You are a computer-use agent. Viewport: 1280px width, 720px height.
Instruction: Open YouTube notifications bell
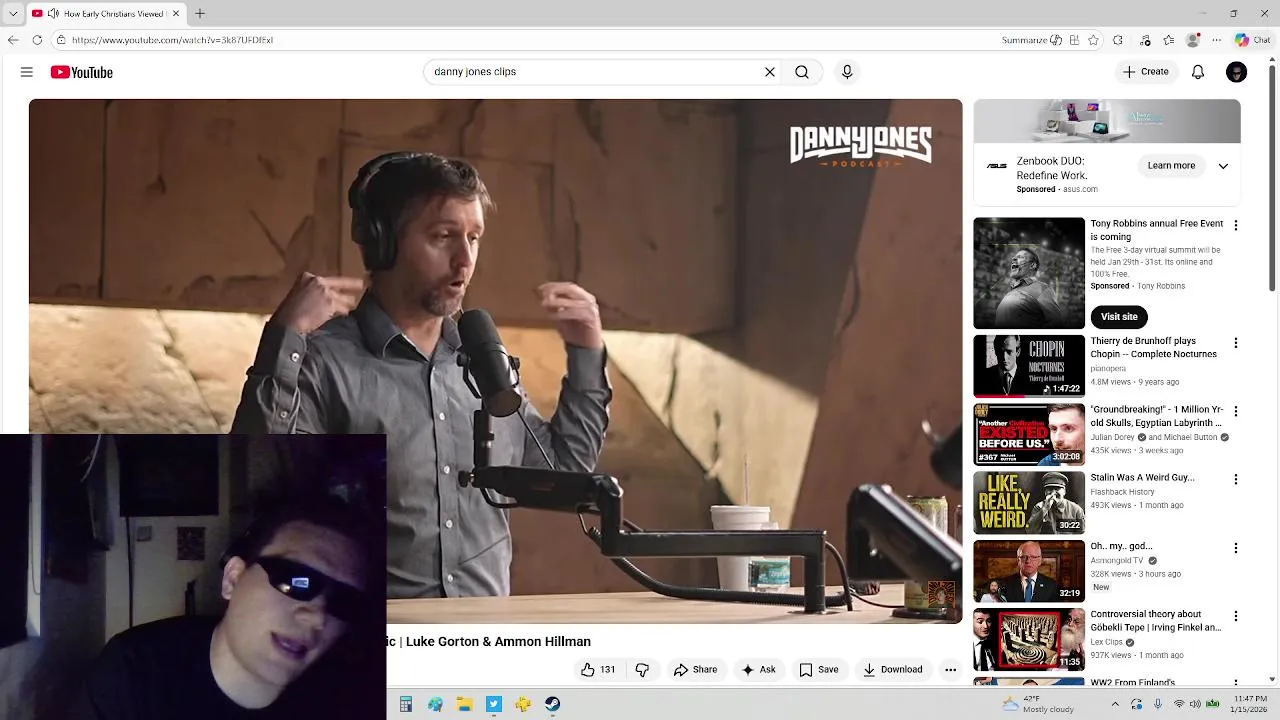(1198, 72)
